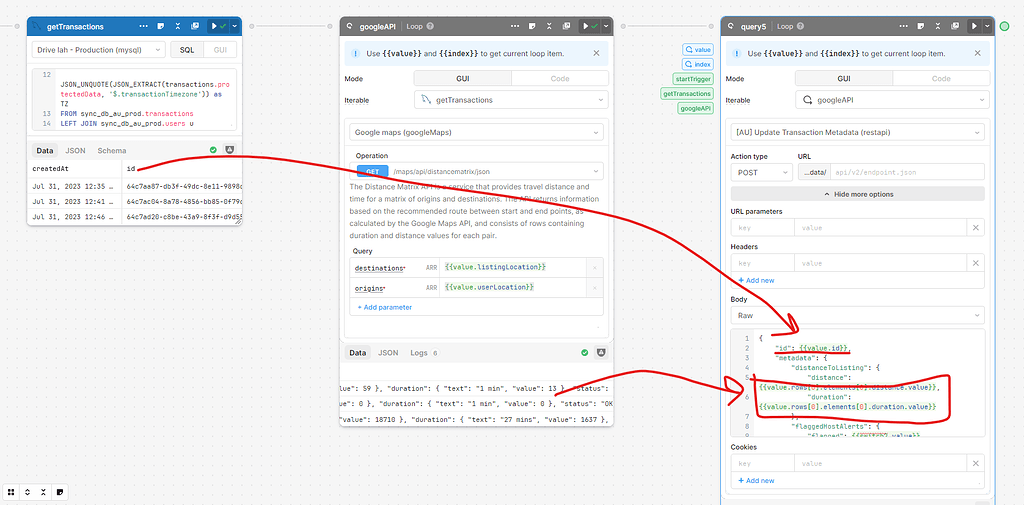Click the auto-layout grid icon at bottom left
The height and width of the screenshot is (505, 1024).
coord(11,492)
